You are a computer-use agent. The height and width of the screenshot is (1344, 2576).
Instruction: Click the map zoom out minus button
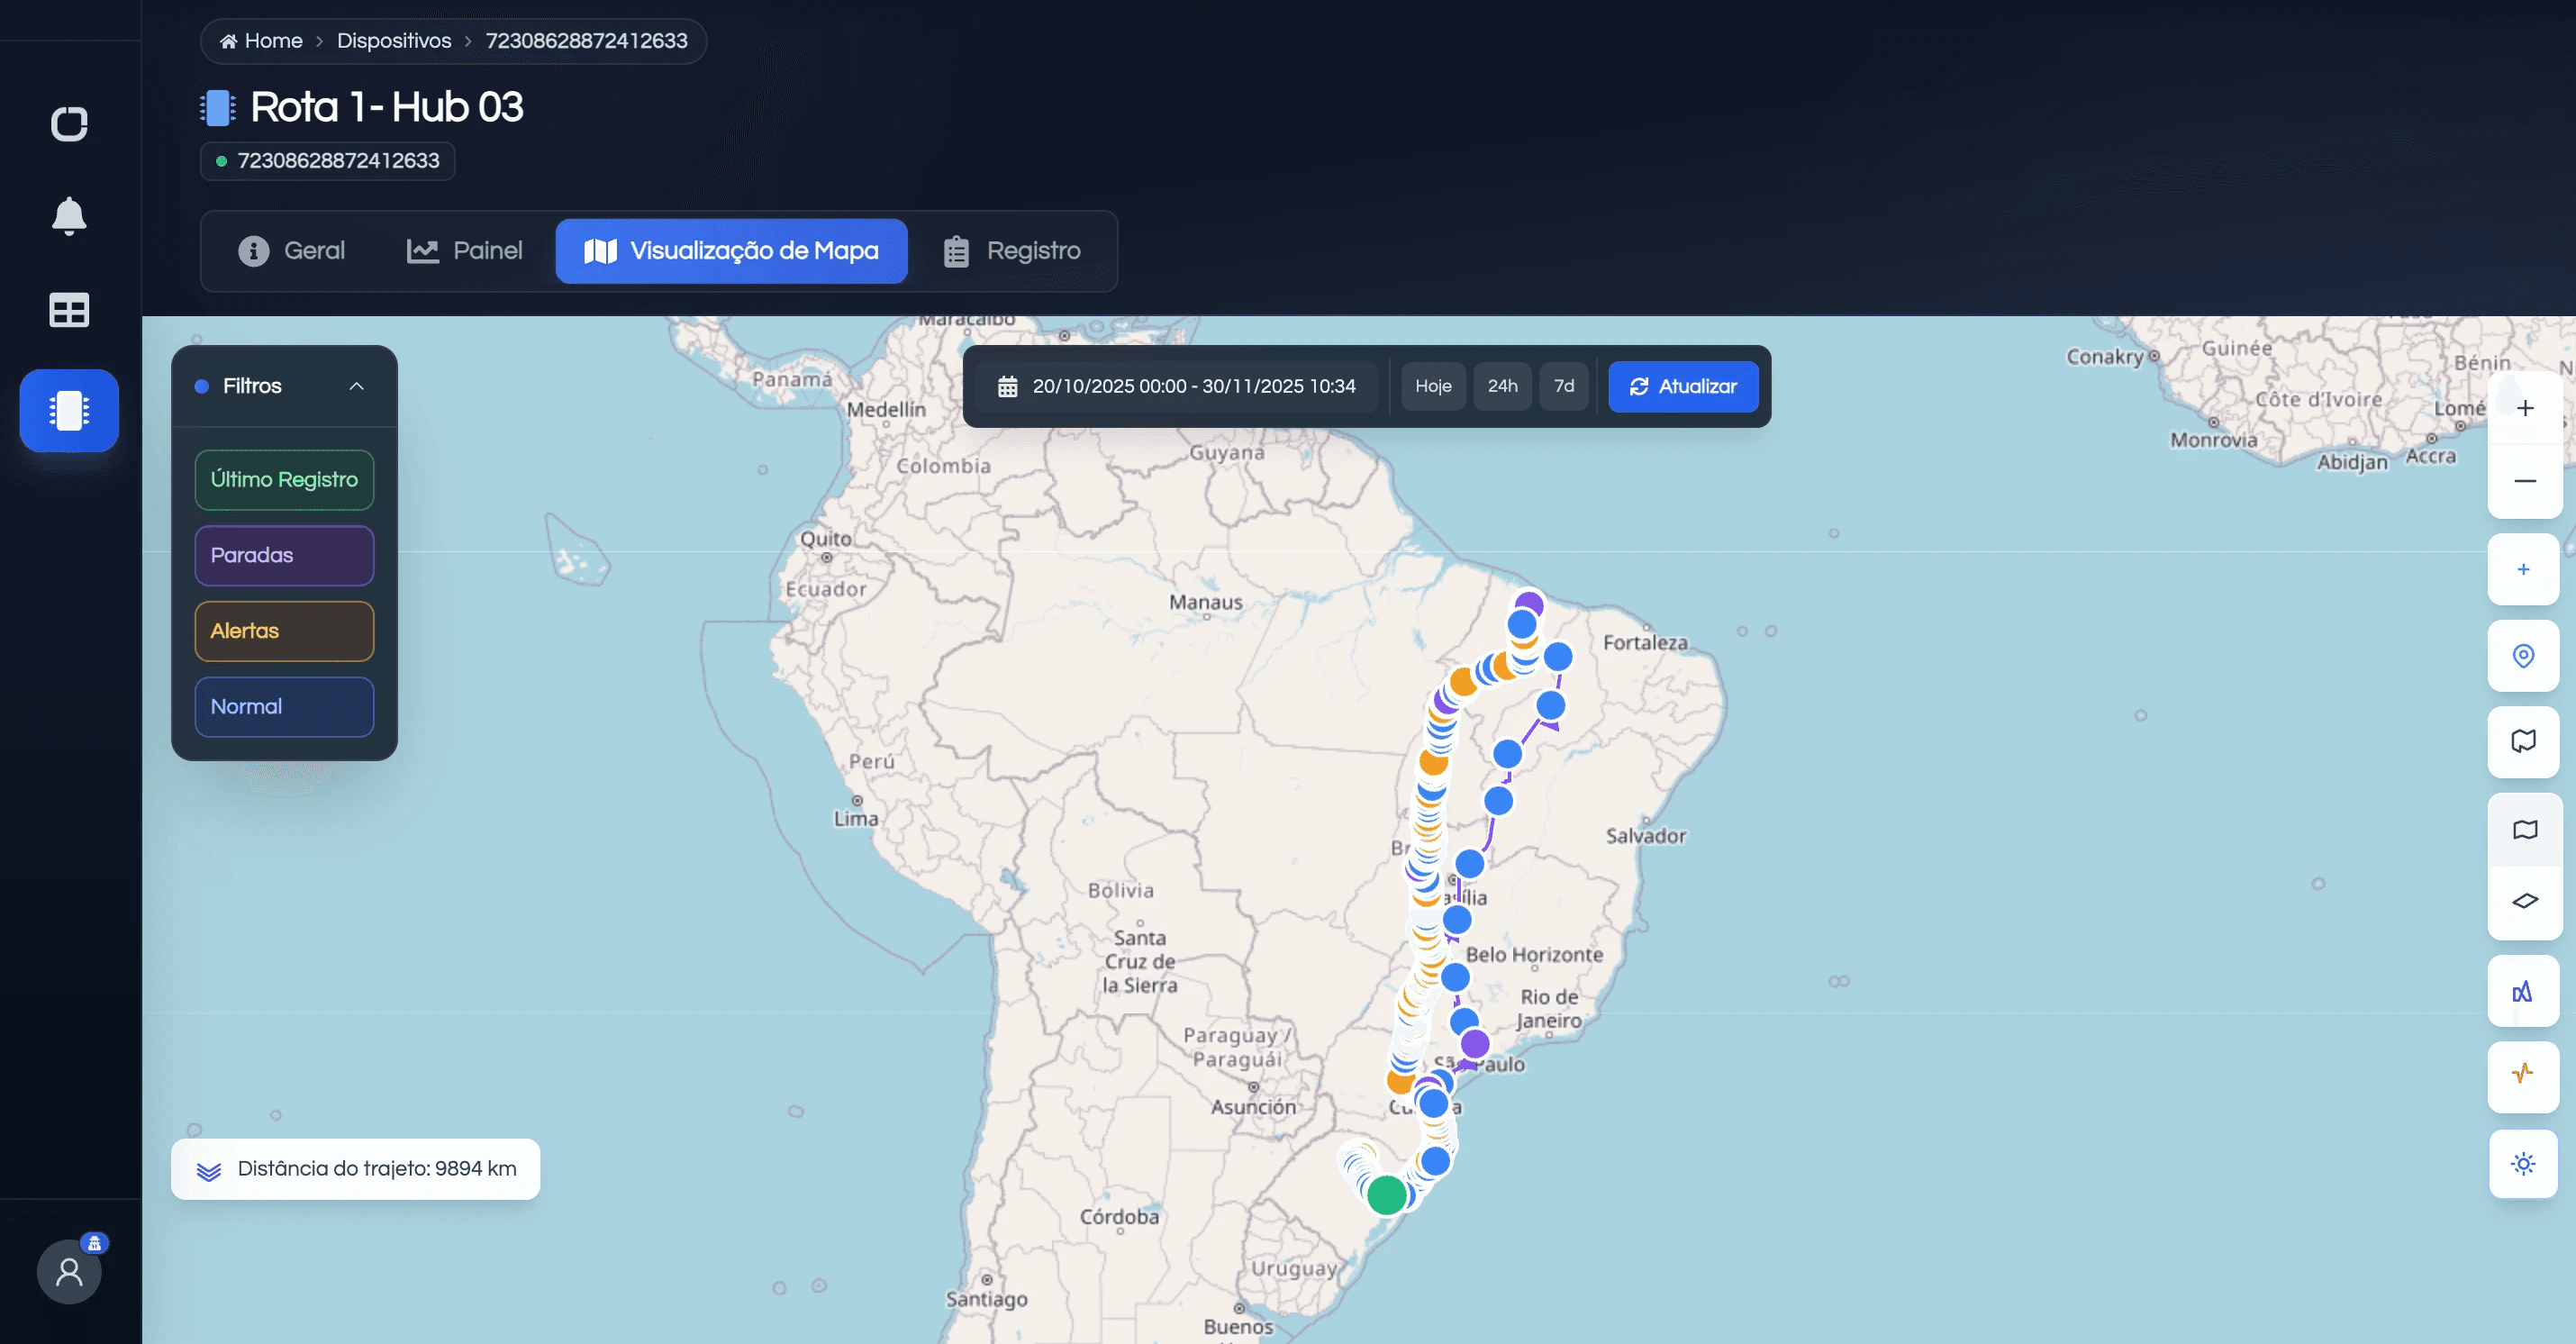point(2524,481)
